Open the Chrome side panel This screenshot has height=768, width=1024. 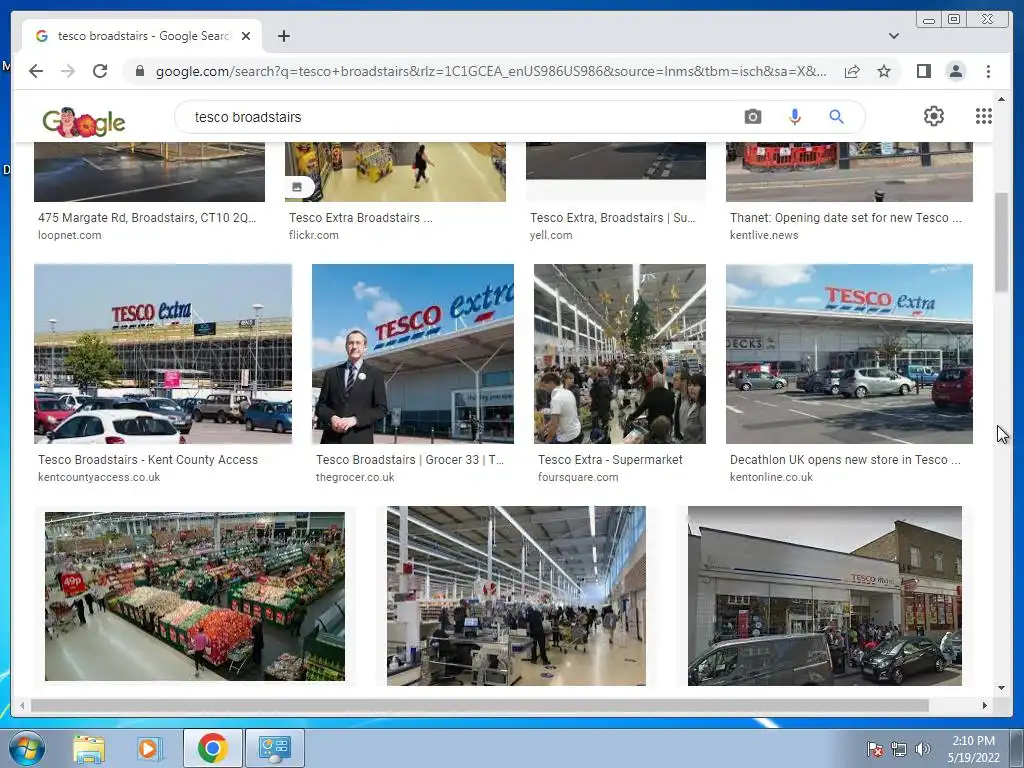click(x=923, y=71)
